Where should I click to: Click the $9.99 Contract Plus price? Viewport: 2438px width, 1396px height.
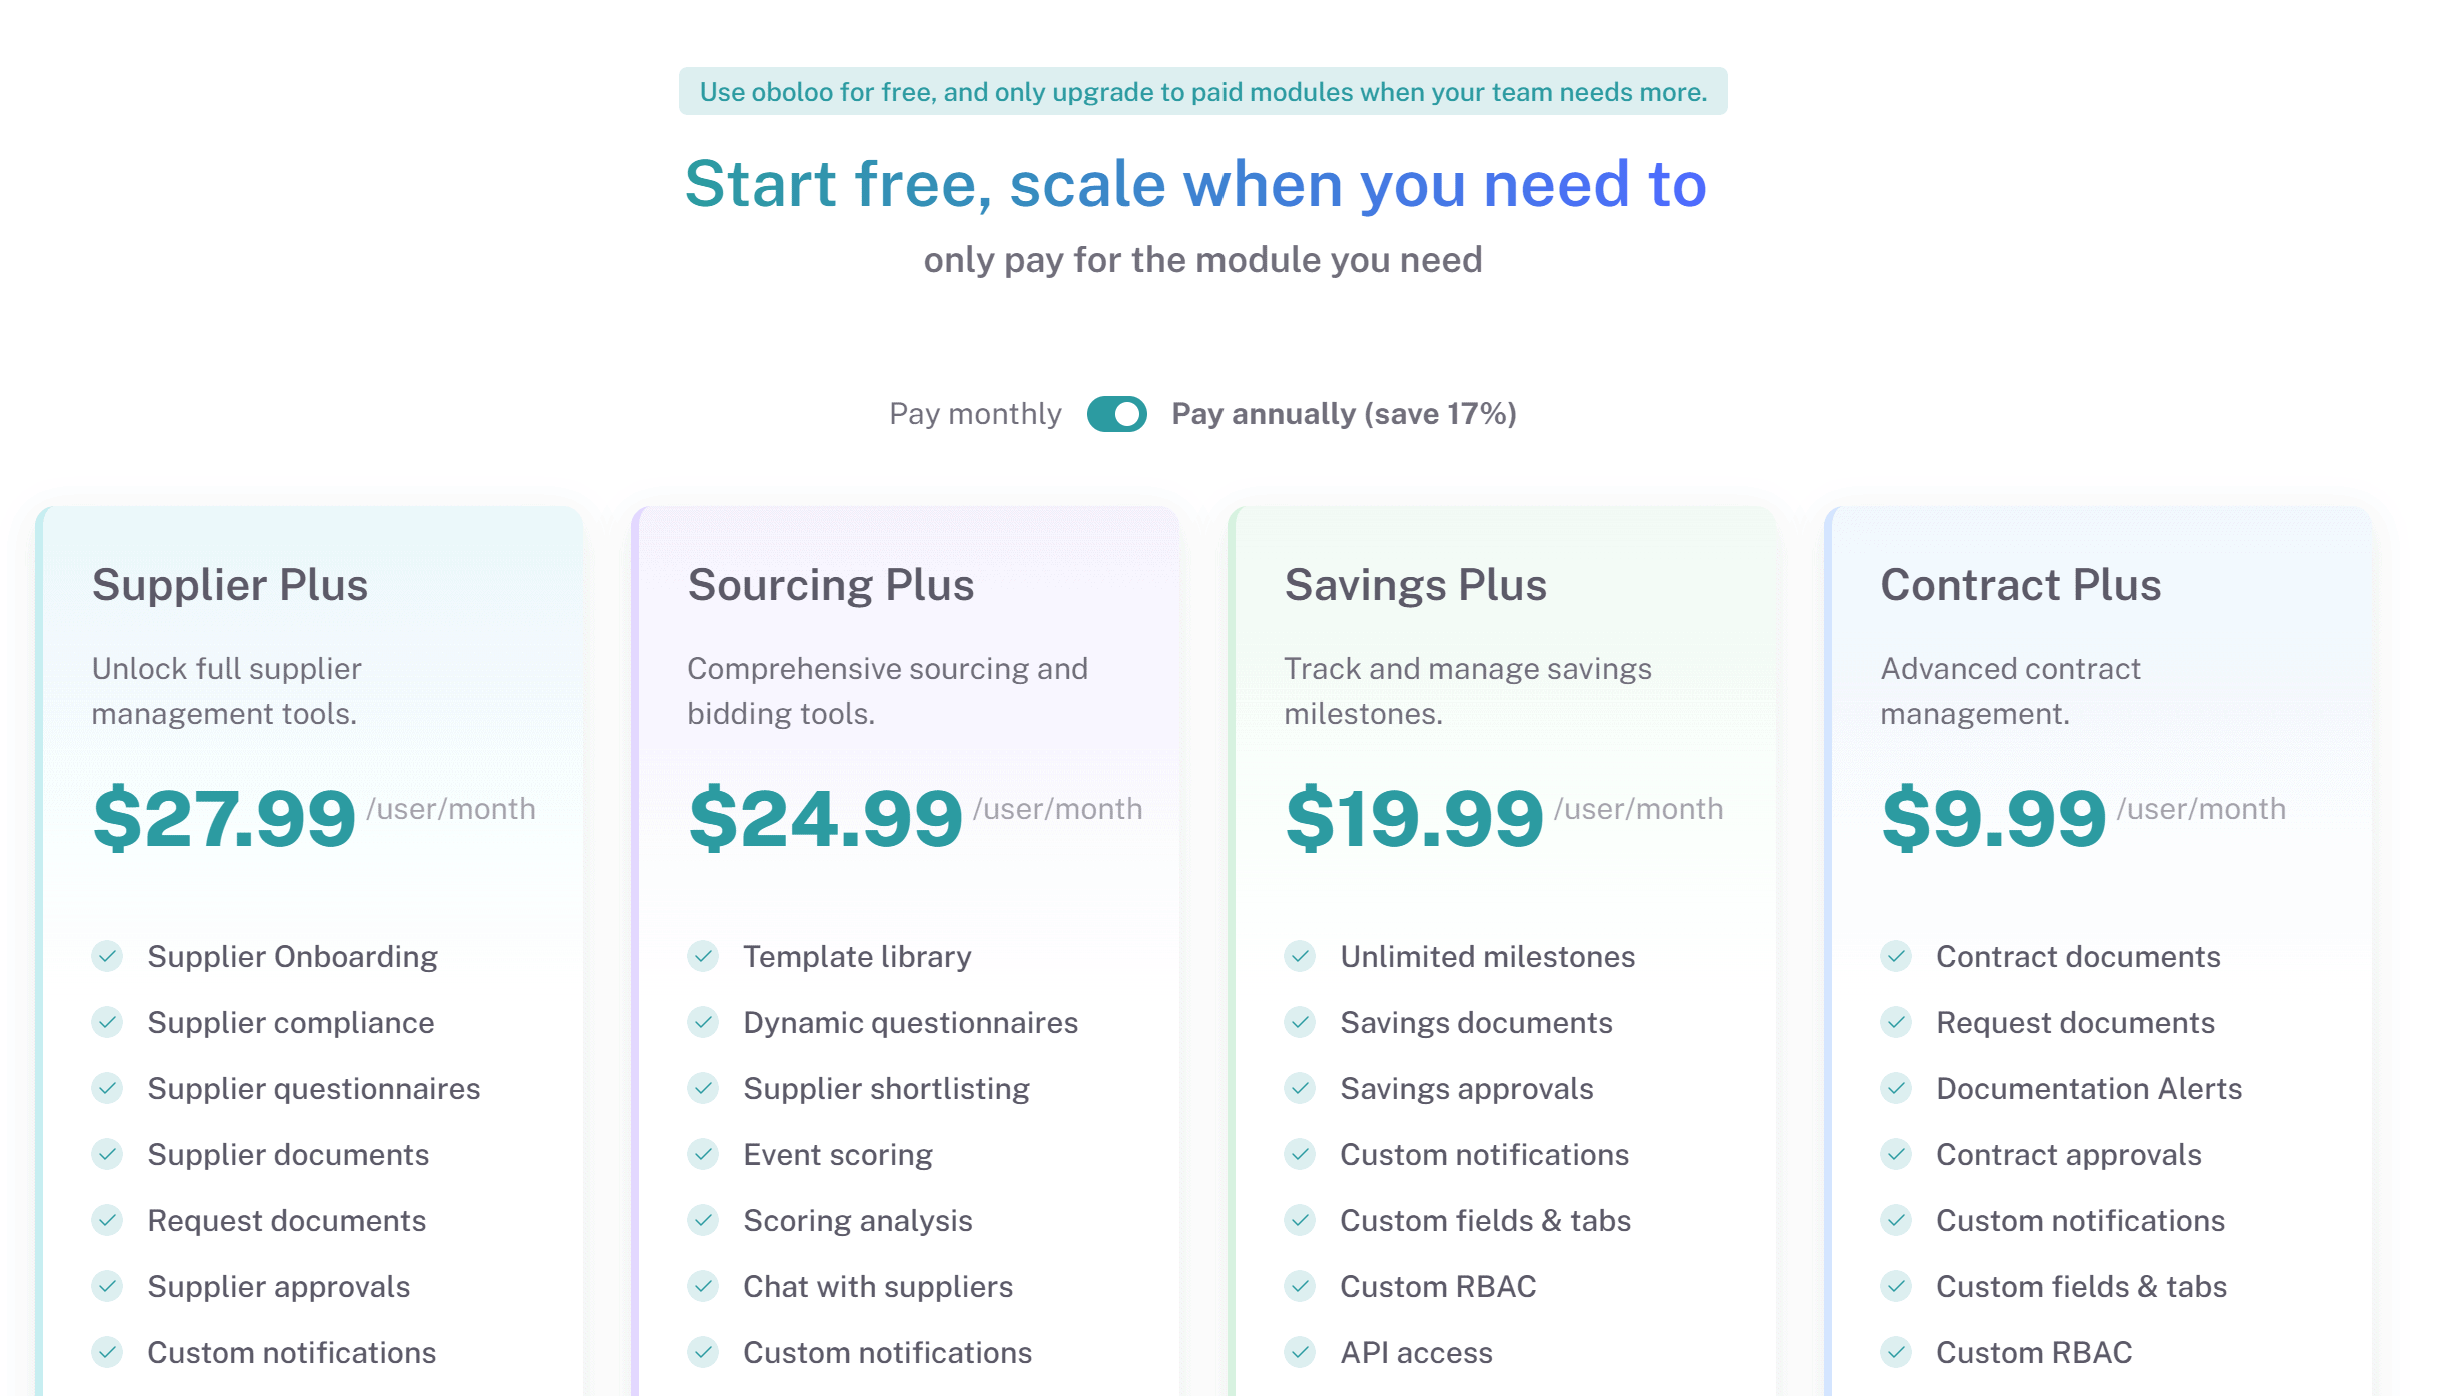1993,819
